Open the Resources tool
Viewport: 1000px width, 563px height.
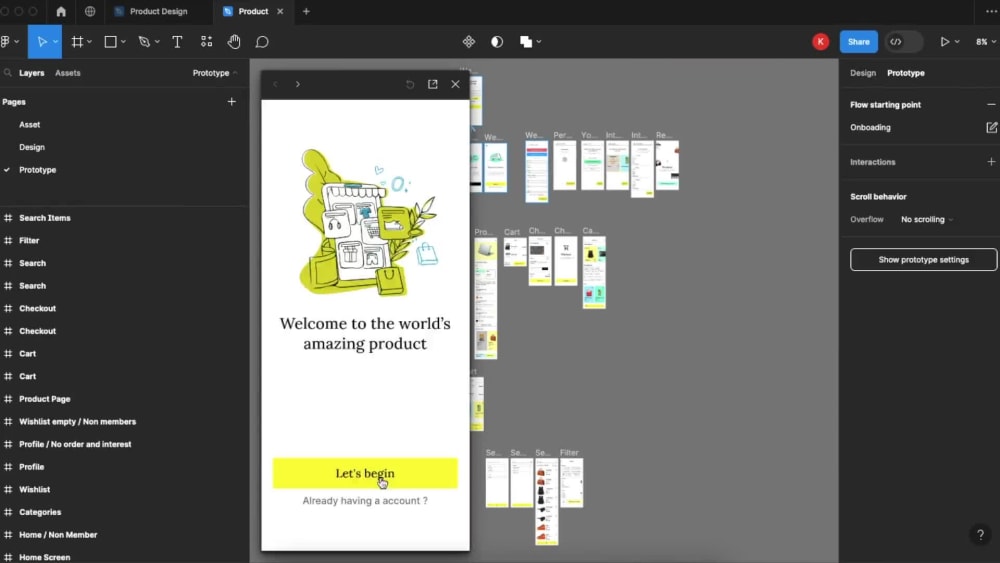206,41
